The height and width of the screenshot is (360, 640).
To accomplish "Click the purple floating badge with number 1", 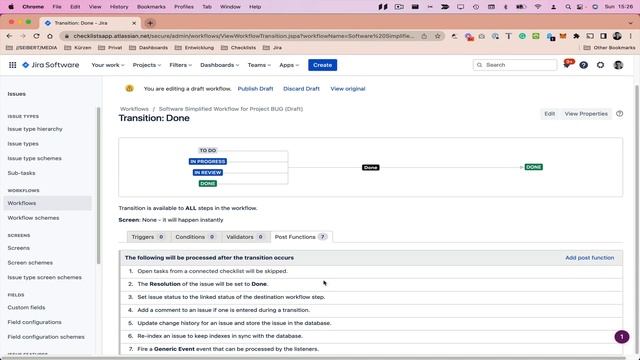I will pos(622,337).
